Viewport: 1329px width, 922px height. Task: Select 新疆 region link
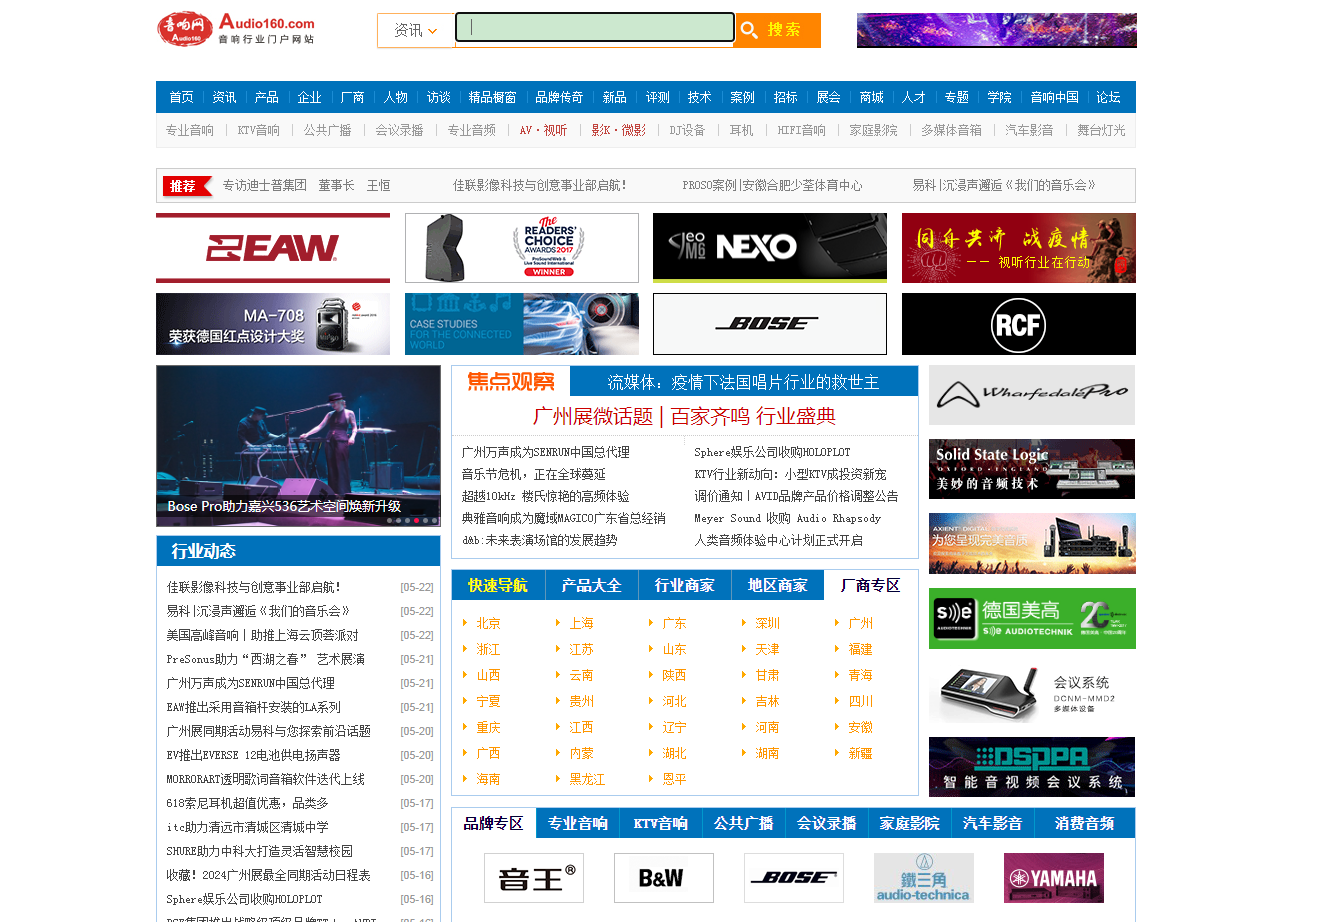pos(860,753)
